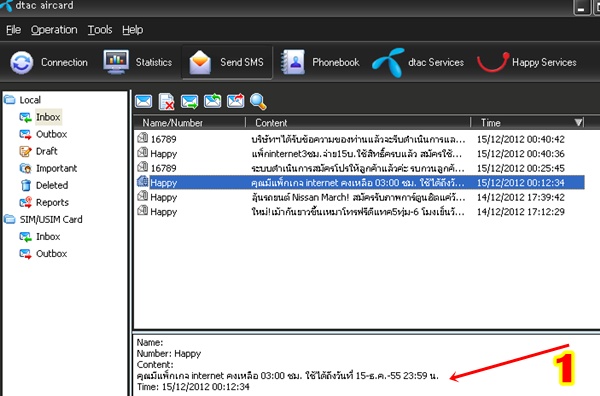This screenshot has height=396, width=600.
Task: Open the File menu
Action: pyautogui.click(x=13, y=30)
